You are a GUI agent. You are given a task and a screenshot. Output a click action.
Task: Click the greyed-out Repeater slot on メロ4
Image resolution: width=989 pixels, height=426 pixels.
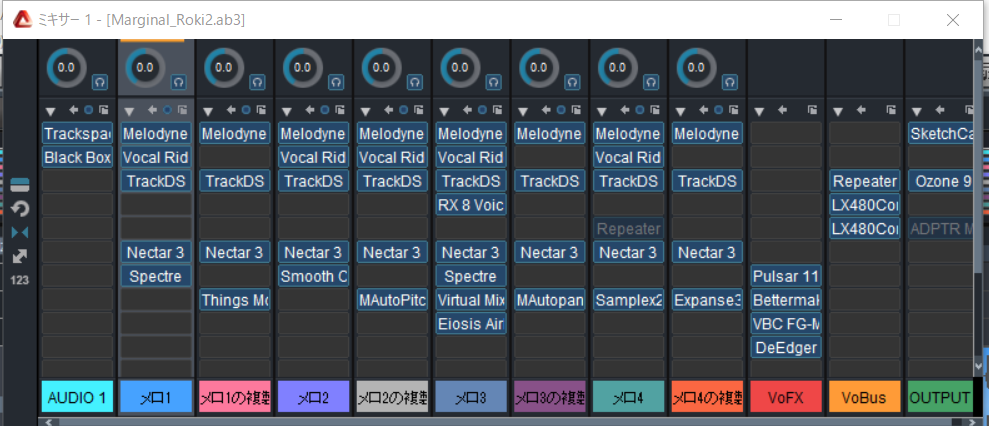click(x=628, y=229)
